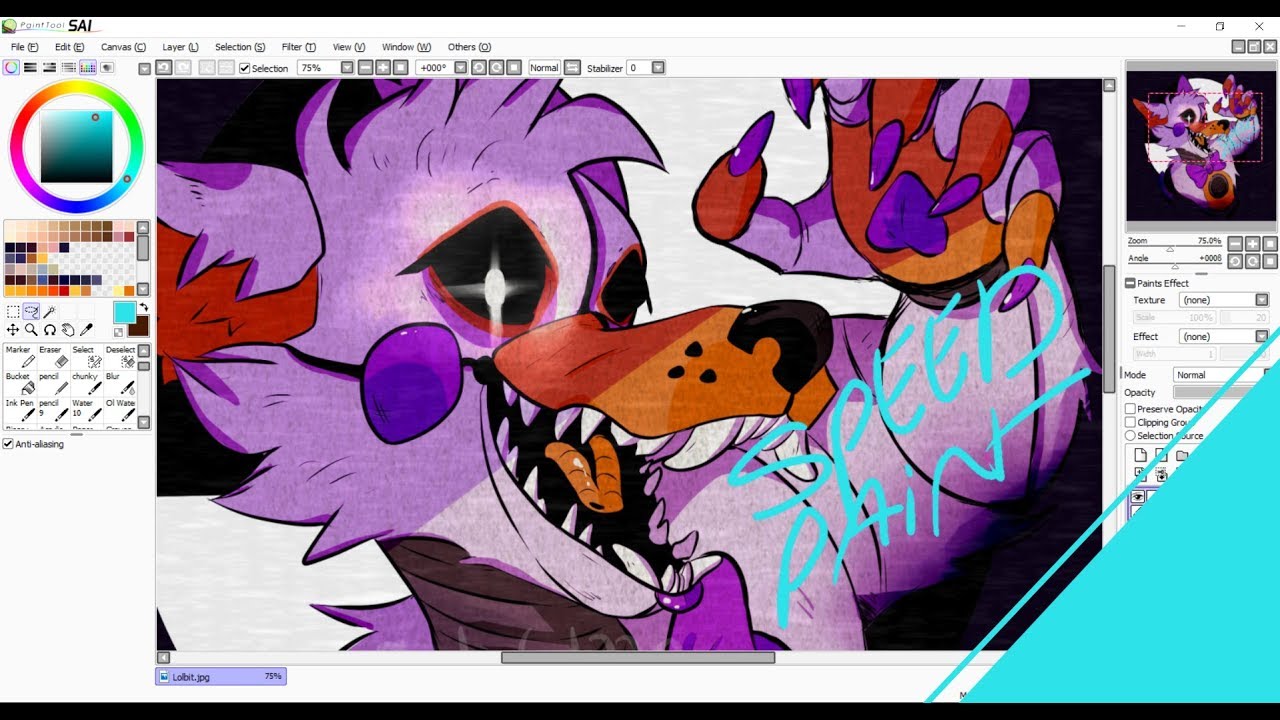Select the Eyedropper color picker tool
Image resolution: width=1280 pixels, height=720 pixels.
(x=86, y=330)
